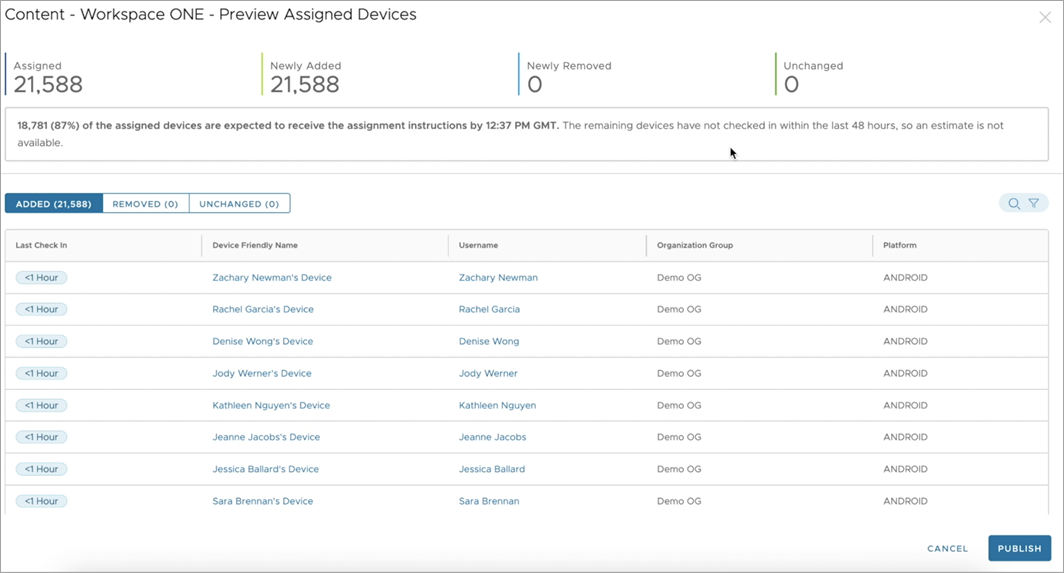Click the Newly Removed 0 count
This screenshot has width=1064, height=573.
pyautogui.click(x=535, y=84)
